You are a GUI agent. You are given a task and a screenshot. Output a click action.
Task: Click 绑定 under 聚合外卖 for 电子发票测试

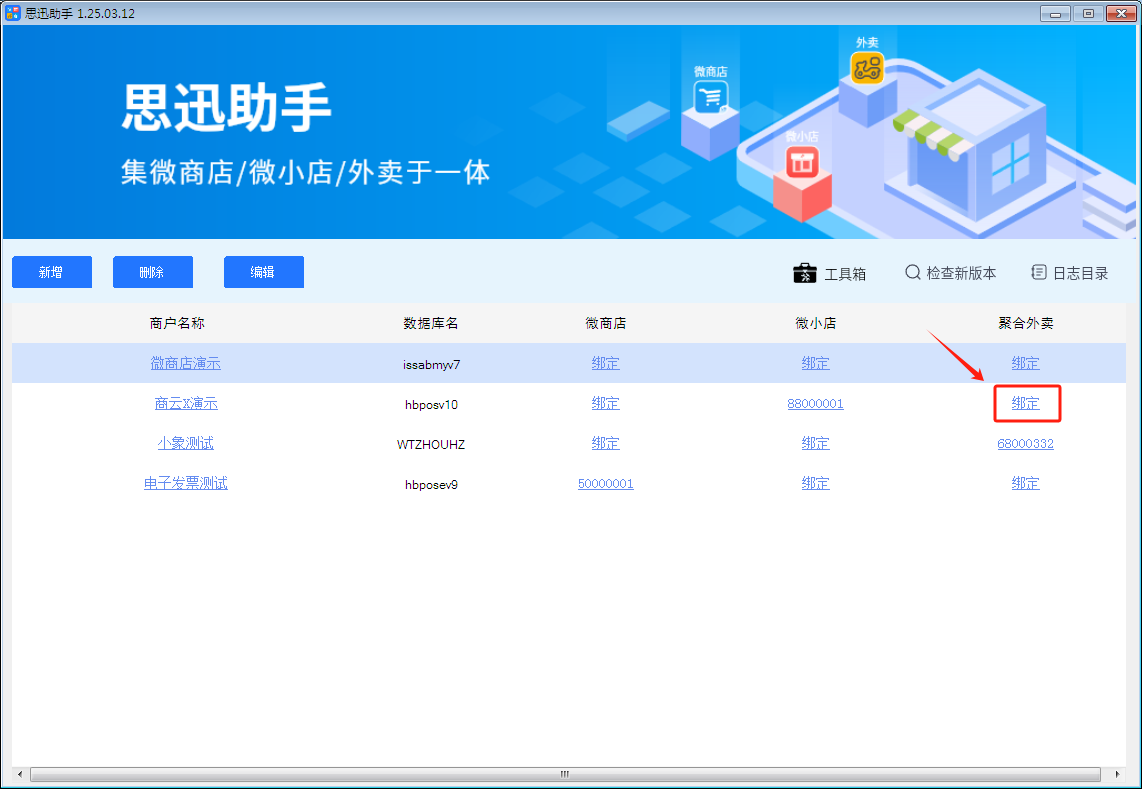(x=1025, y=483)
